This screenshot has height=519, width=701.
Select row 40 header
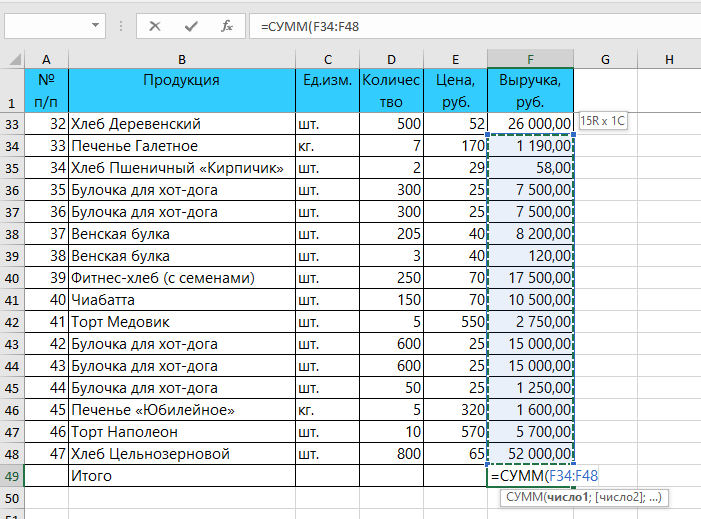pyautogui.click(x=12, y=278)
